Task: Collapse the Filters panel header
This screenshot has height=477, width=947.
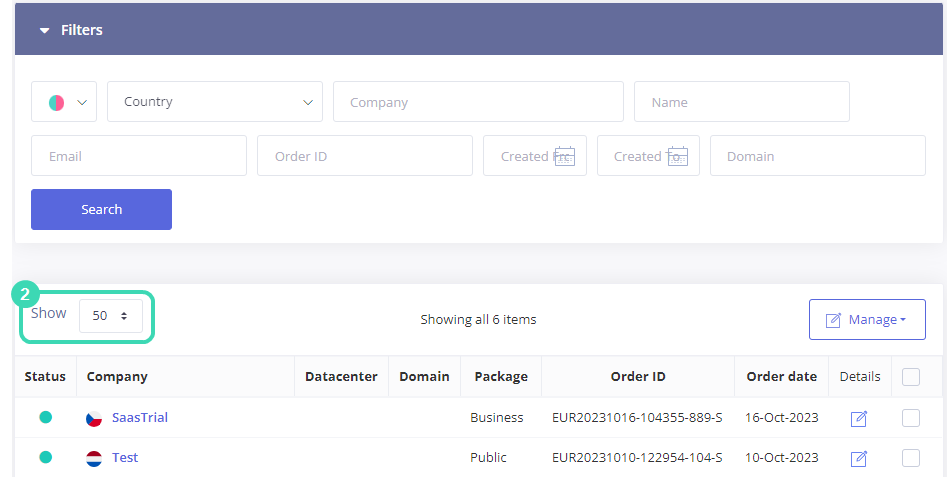Action: point(72,30)
